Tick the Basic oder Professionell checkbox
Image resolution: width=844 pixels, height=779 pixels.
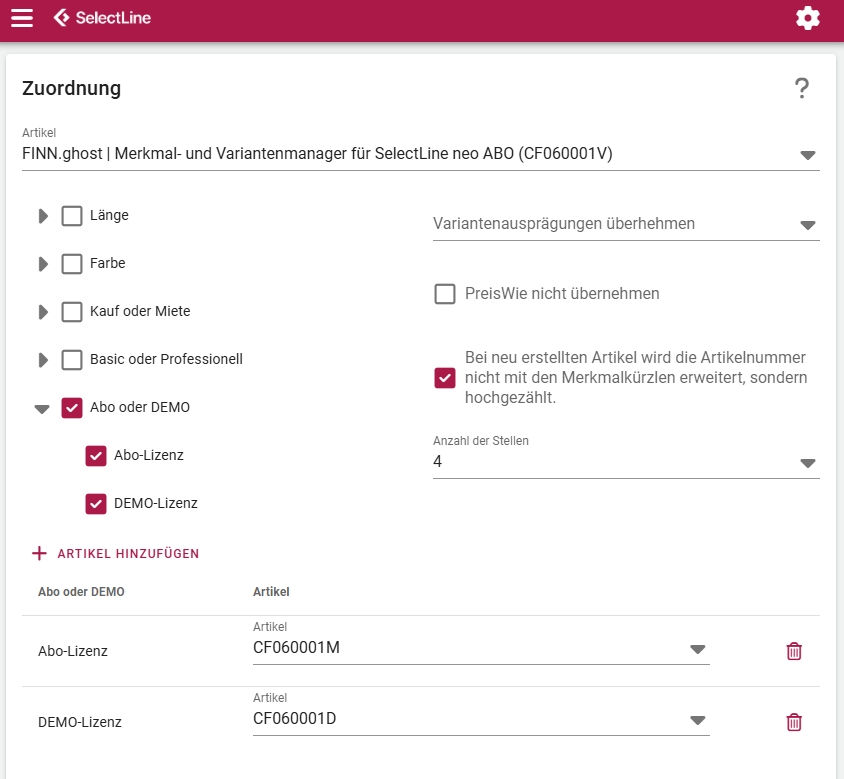click(x=72, y=360)
